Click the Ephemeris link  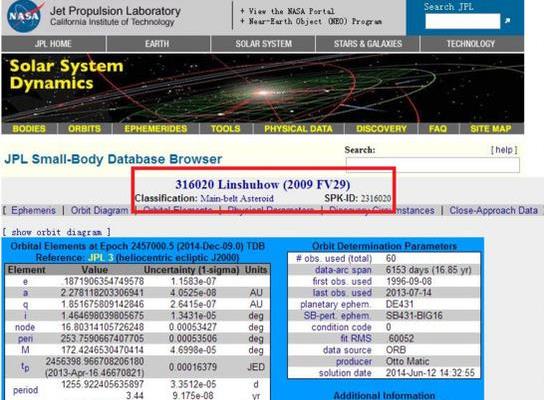point(33,210)
